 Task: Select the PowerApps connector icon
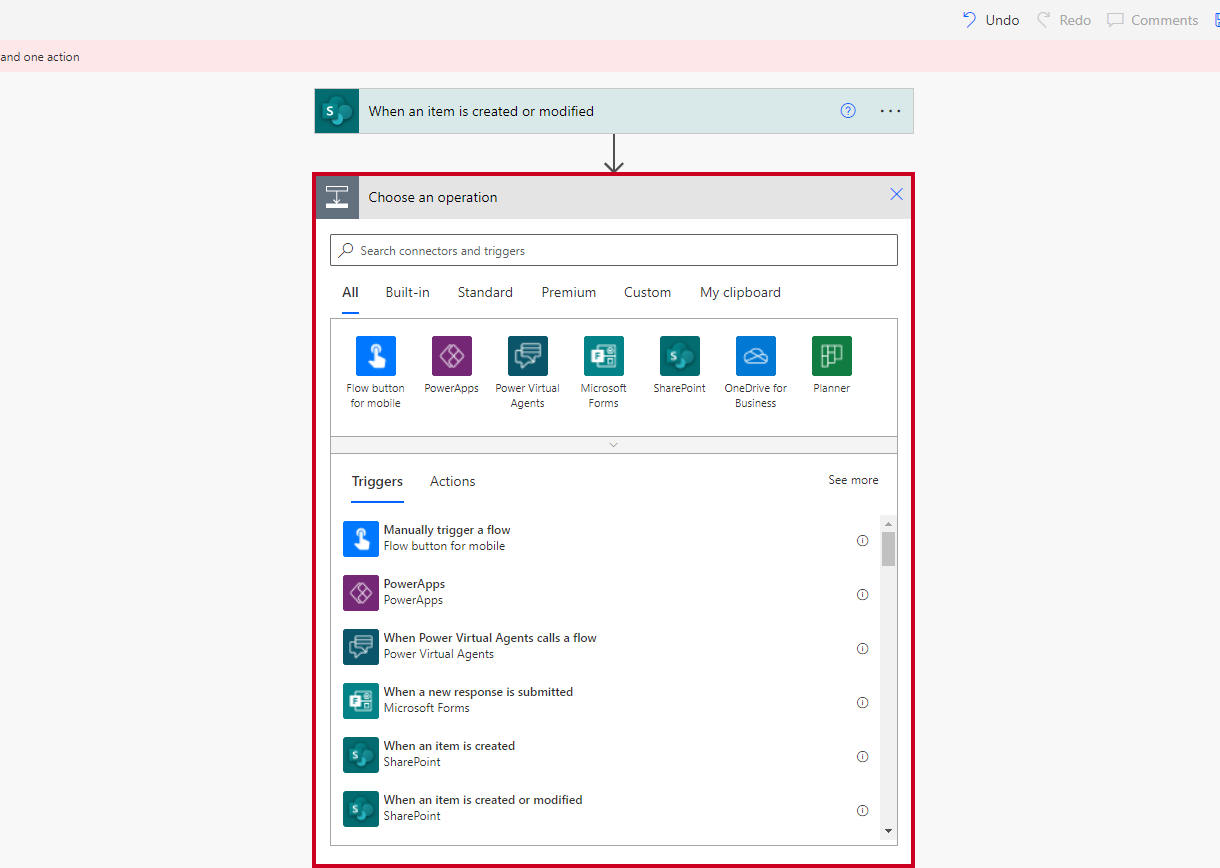pyautogui.click(x=452, y=356)
